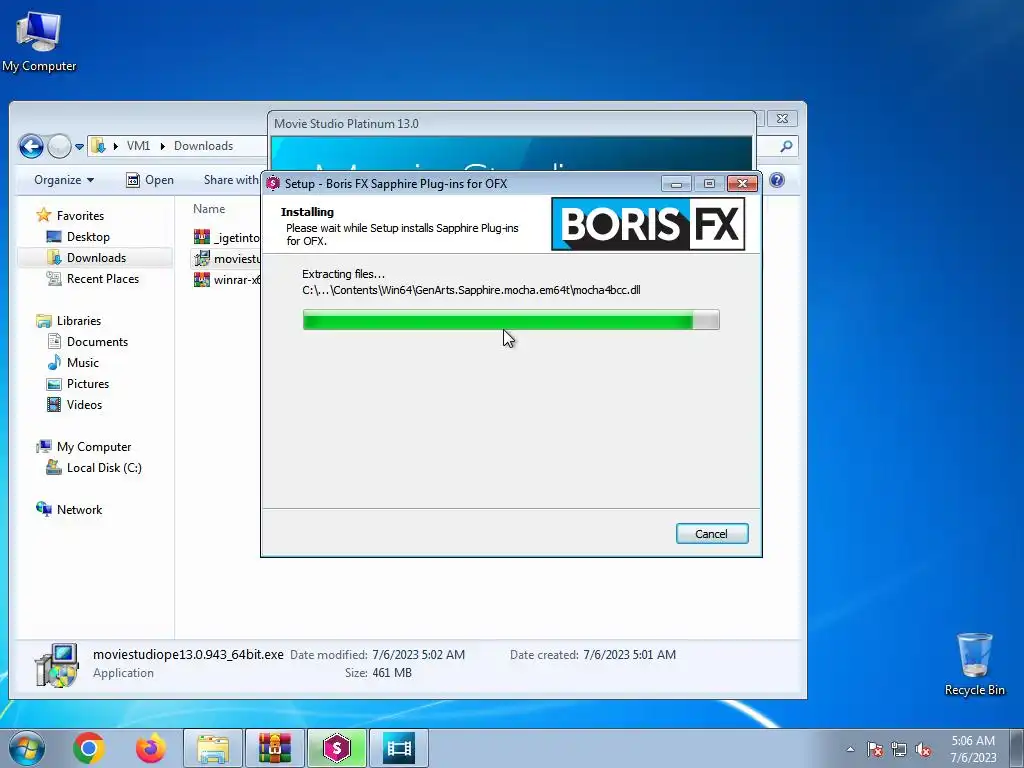Click the Explorer search magnifier icon
This screenshot has height=768, width=1024.
click(x=786, y=146)
